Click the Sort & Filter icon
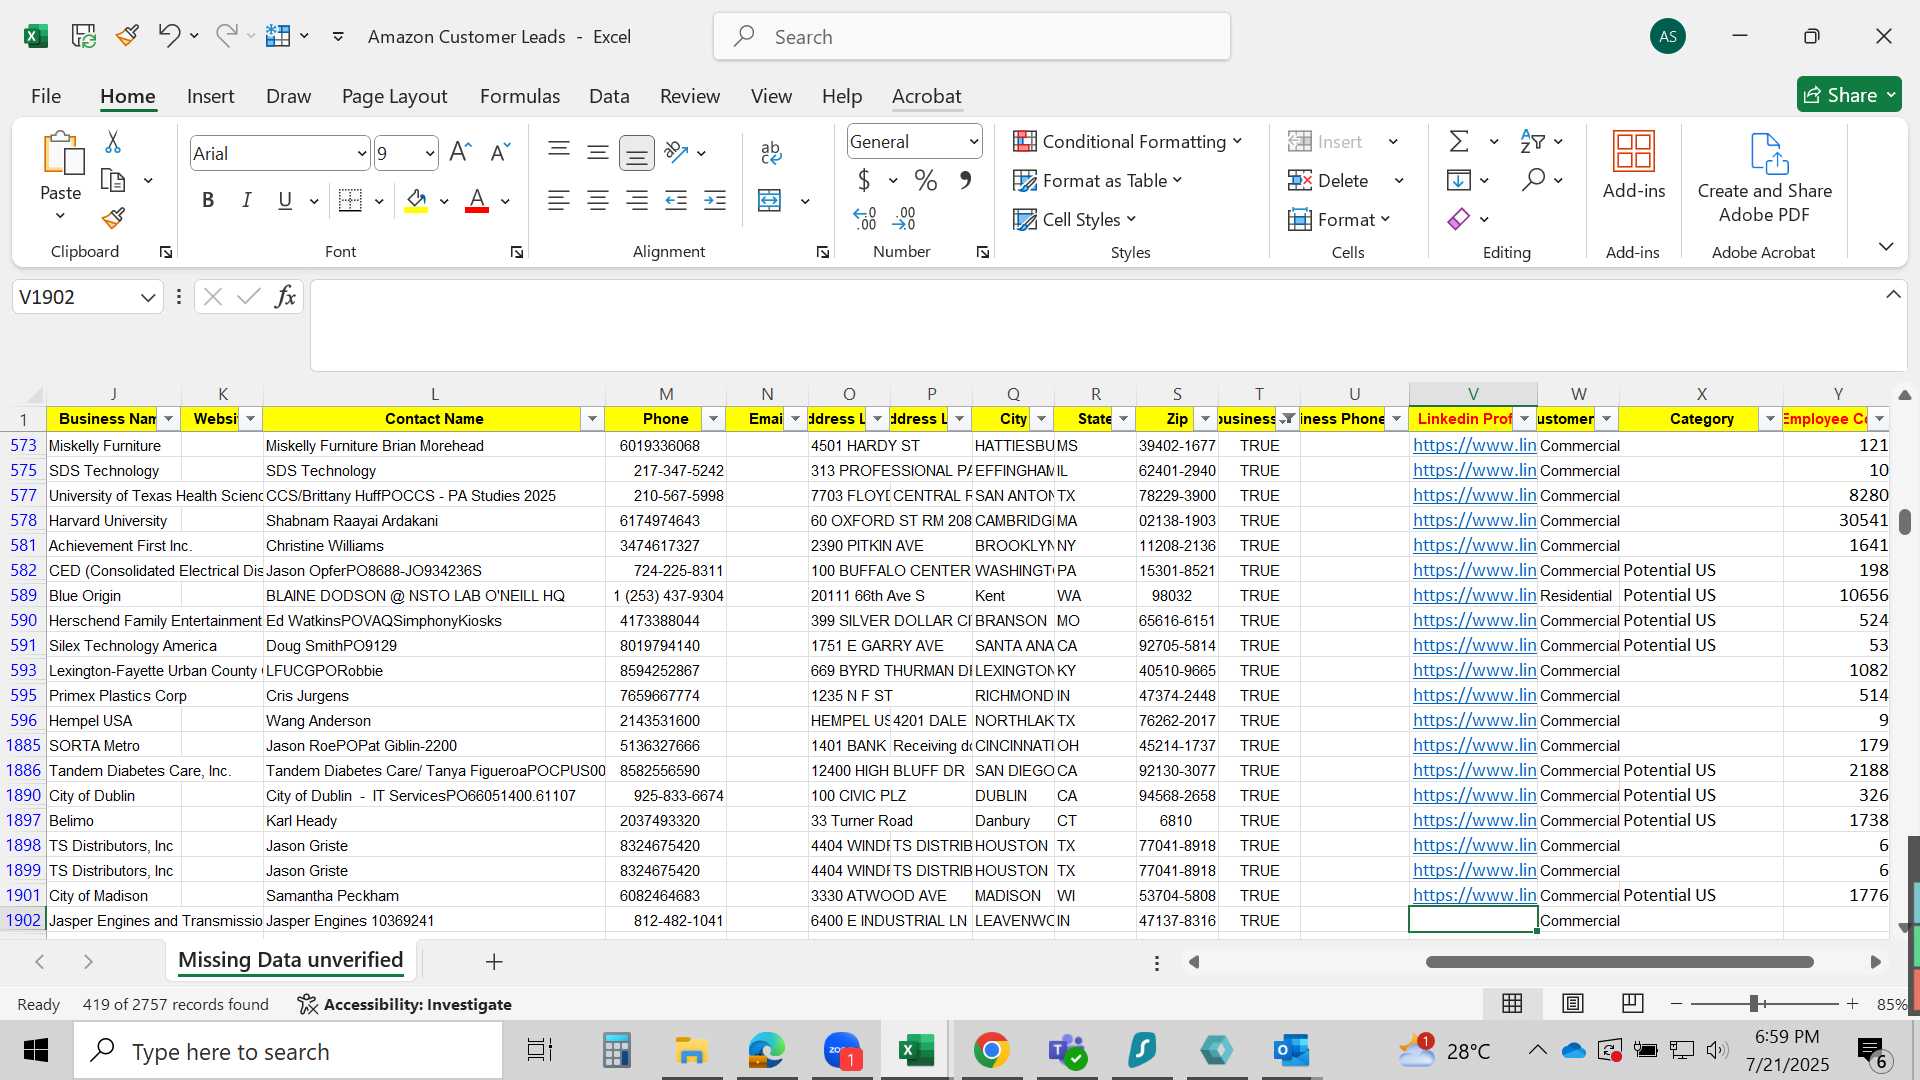The width and height of the screenshot is (1920, 1080). point(1532,141)
